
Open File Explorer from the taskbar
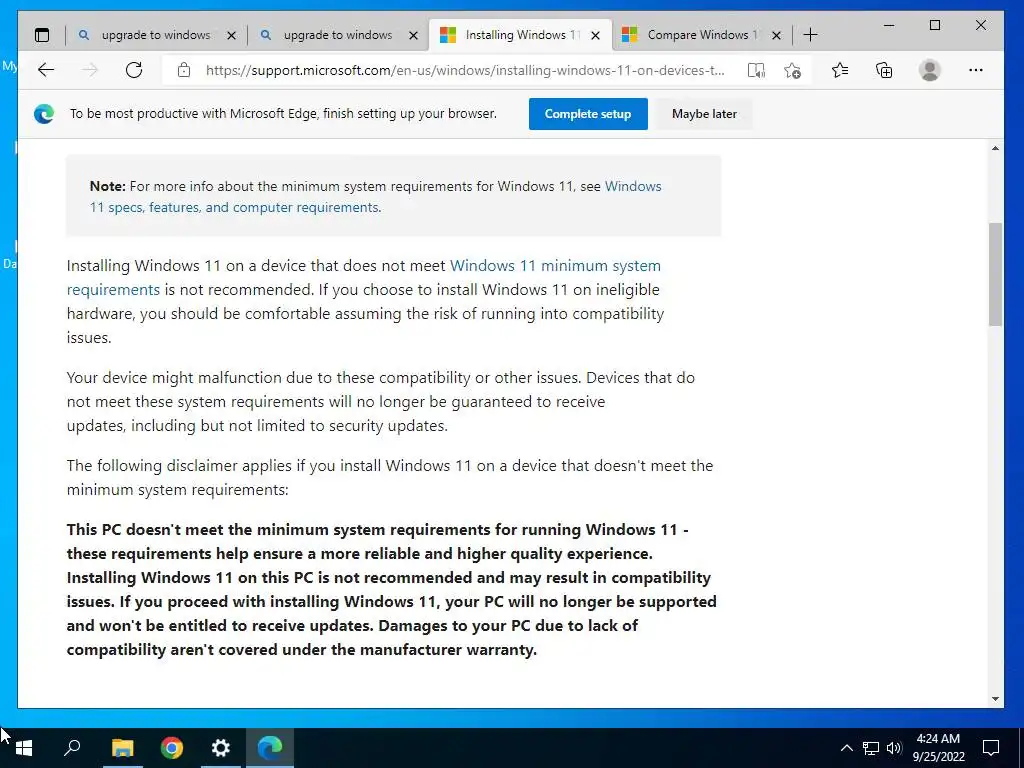(122, 748)
